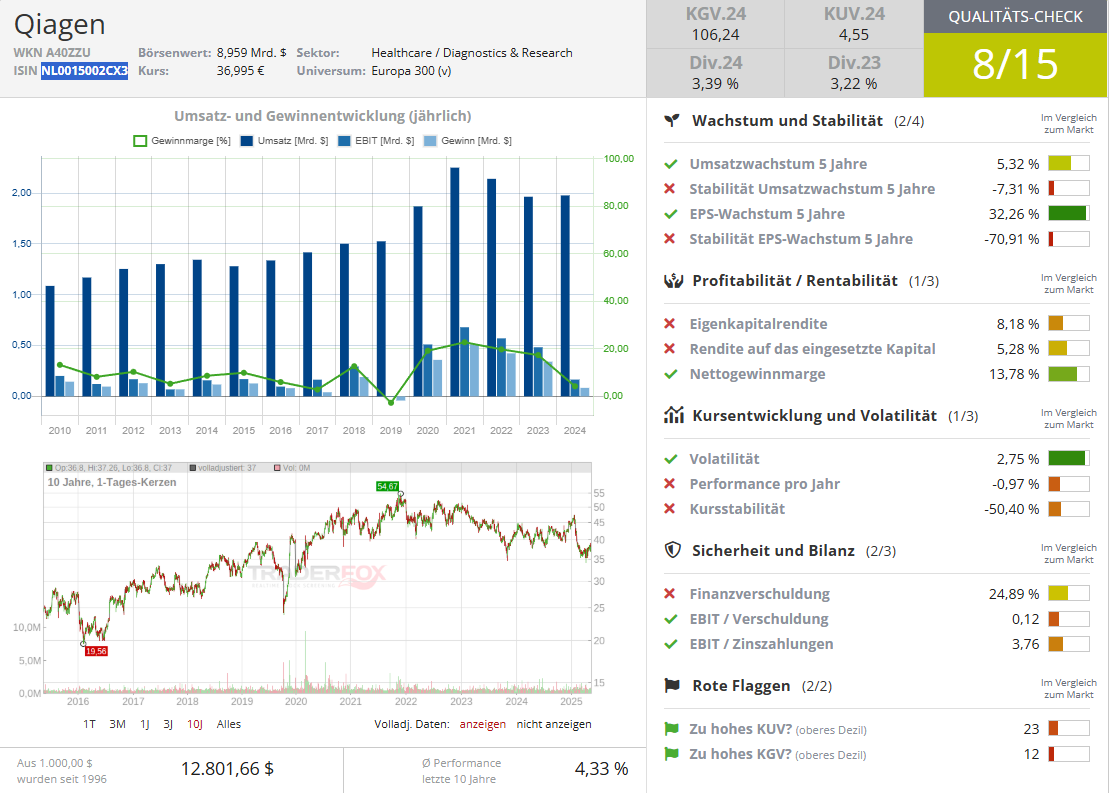Image resolution: width=1109 pixels, height=793 pixels.
Task: Switch stock chart to Alles range
Action: click(228, 724)
